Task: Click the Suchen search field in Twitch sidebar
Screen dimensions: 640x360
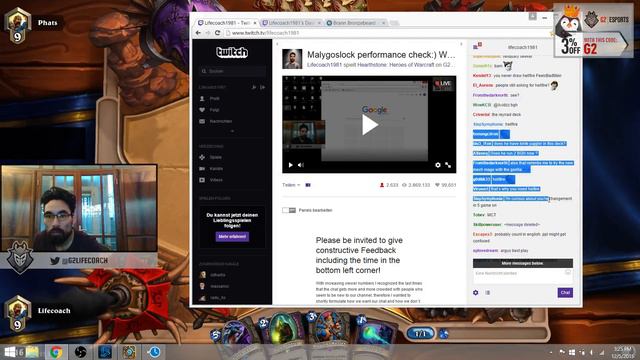Action: [x=232, y=71]
